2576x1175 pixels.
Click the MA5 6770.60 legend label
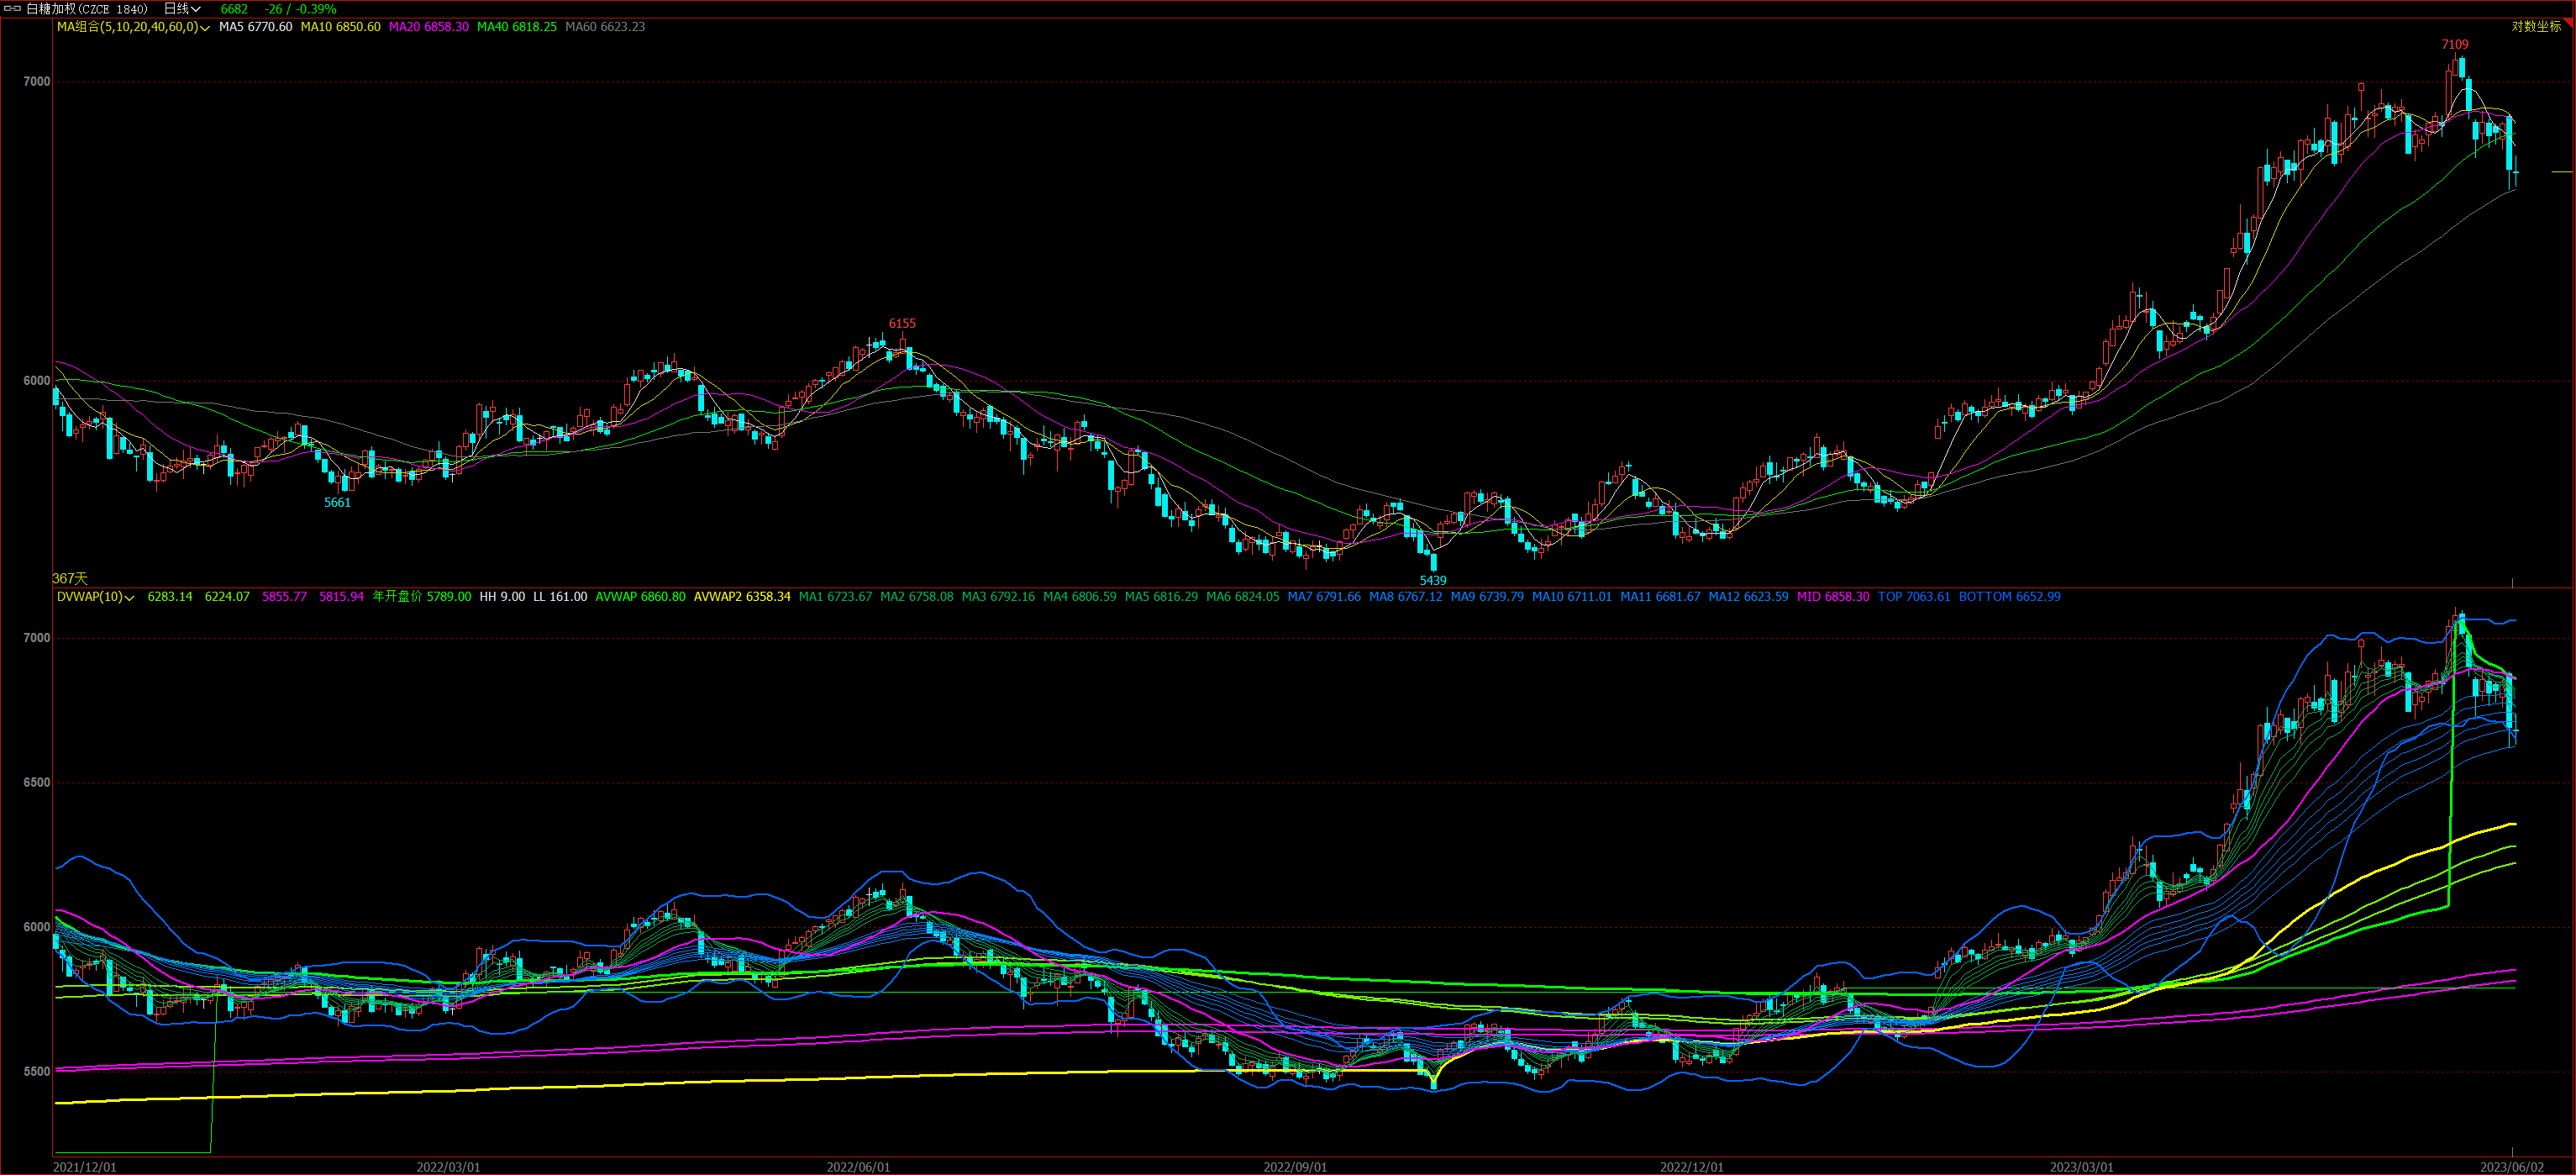point(255,27)
